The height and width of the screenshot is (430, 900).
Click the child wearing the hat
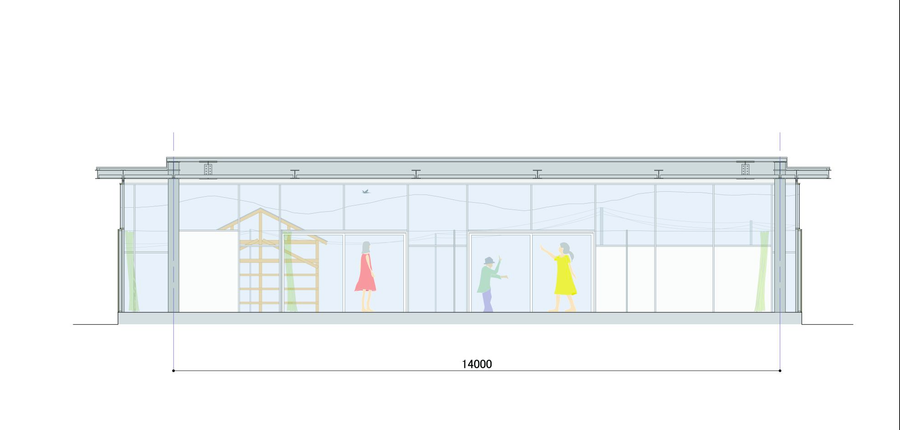click(487, 283)
